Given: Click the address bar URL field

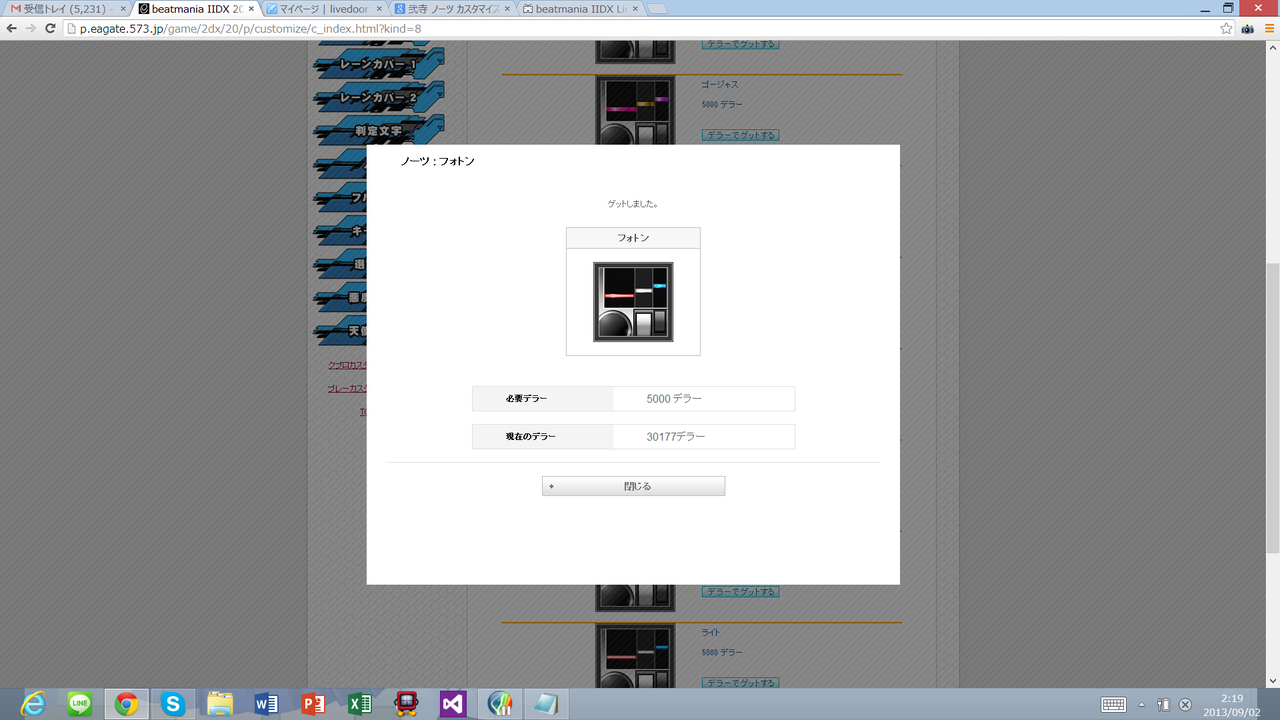Looking at the screenshot, I should [x=640, y=29].
